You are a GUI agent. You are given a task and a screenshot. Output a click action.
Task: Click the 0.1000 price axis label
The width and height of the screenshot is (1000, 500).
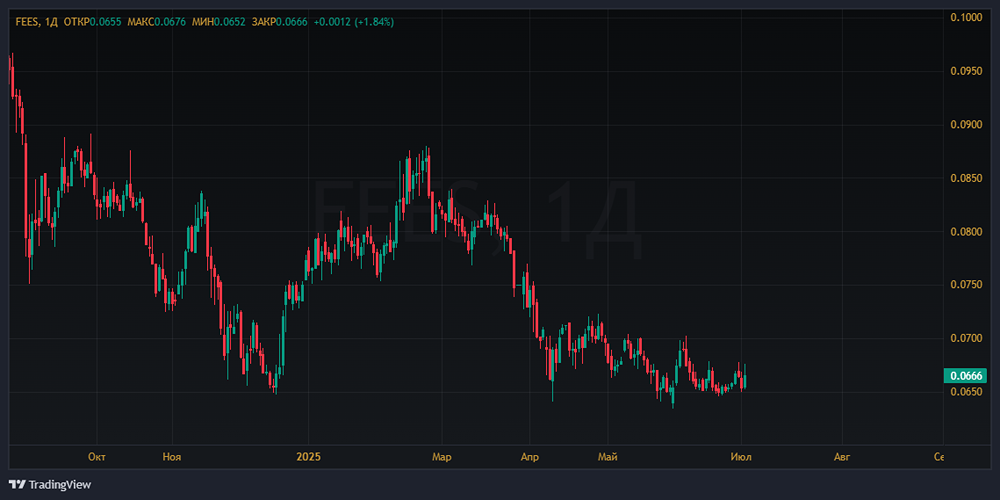tap(965, 17)
